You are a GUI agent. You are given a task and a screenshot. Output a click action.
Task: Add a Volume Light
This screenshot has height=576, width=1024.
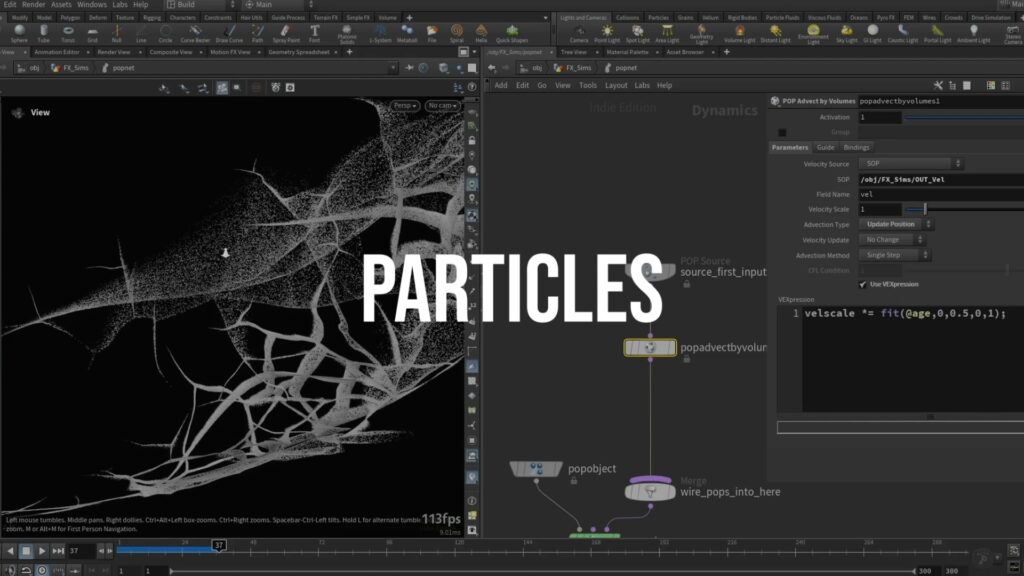pos(739,33)
